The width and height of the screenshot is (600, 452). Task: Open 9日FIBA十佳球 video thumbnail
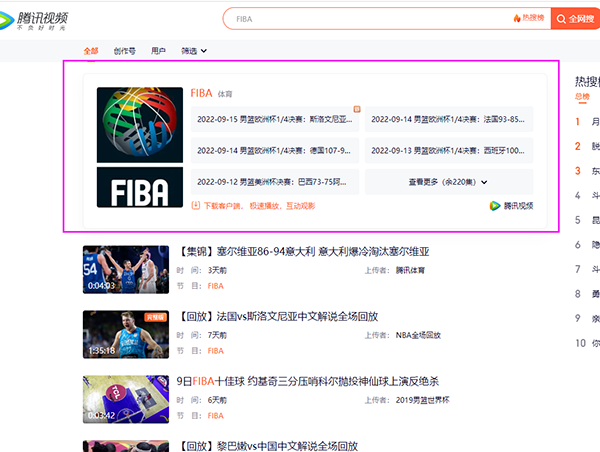[x=126, y=399]
